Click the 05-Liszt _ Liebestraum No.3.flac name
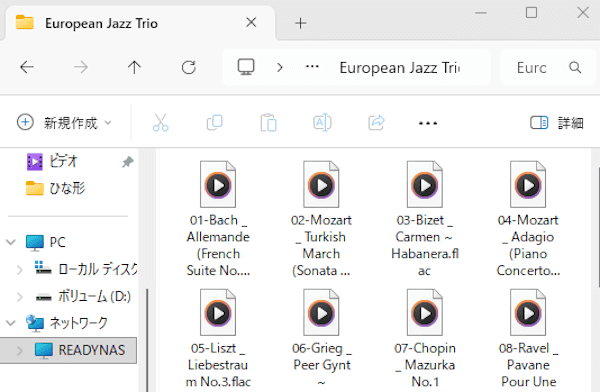Image resolution: width=600 pixels, height=392 pixels. coord(218,365)
